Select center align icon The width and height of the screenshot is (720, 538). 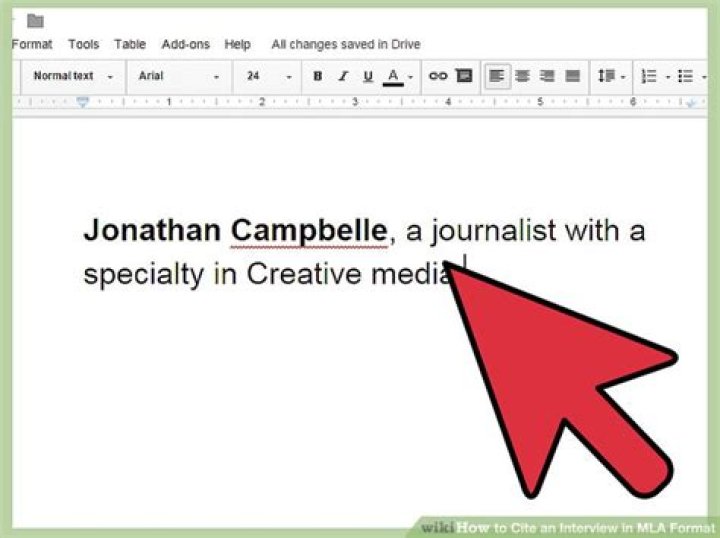coord(522,76)
